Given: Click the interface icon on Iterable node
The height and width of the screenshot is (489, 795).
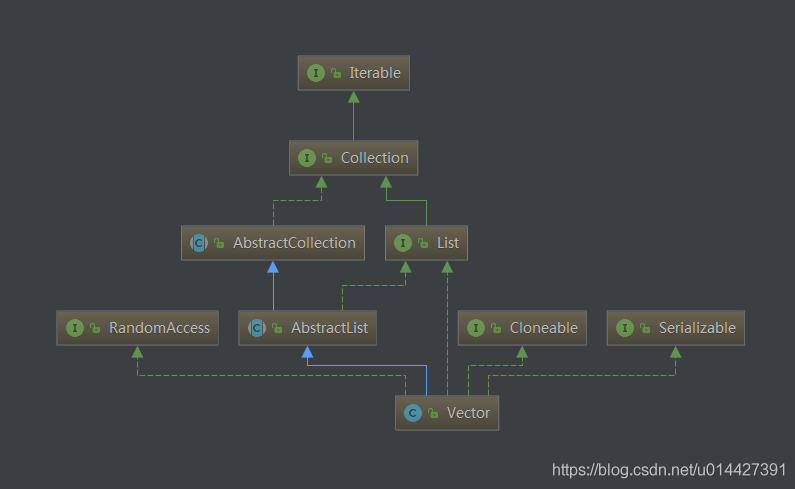Looking at the screenshot, I should pos(315,73).
